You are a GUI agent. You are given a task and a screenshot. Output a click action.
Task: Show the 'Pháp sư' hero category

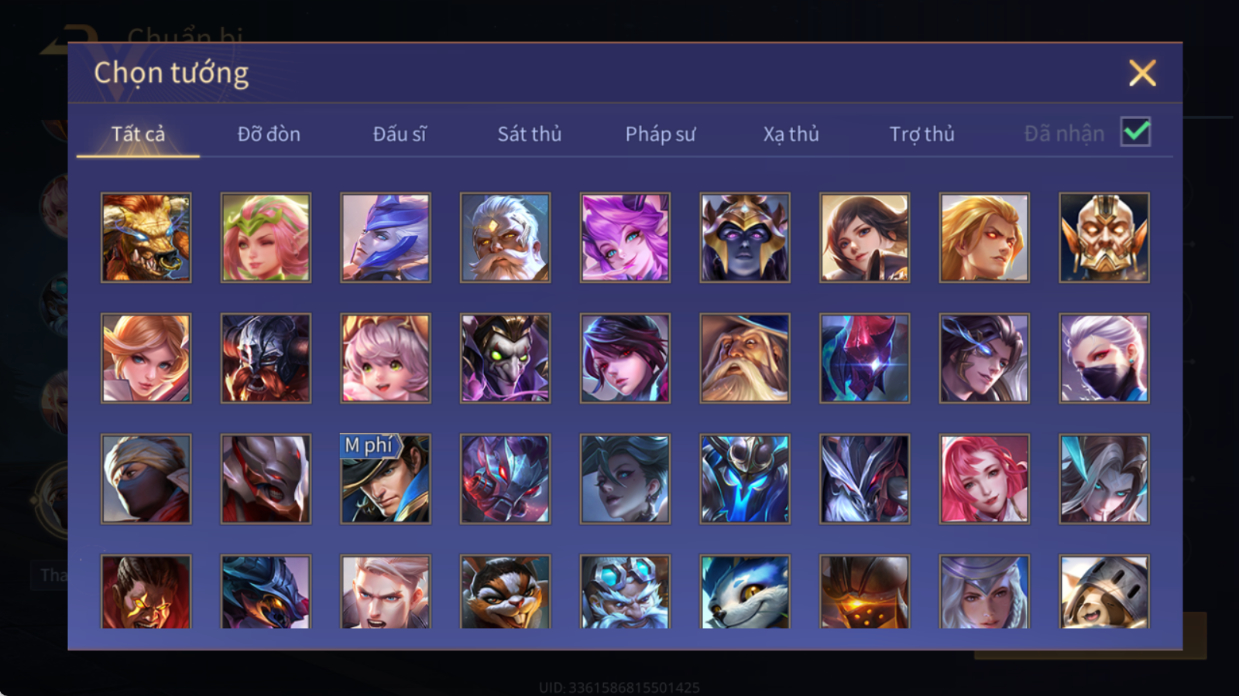pos(660,134)
